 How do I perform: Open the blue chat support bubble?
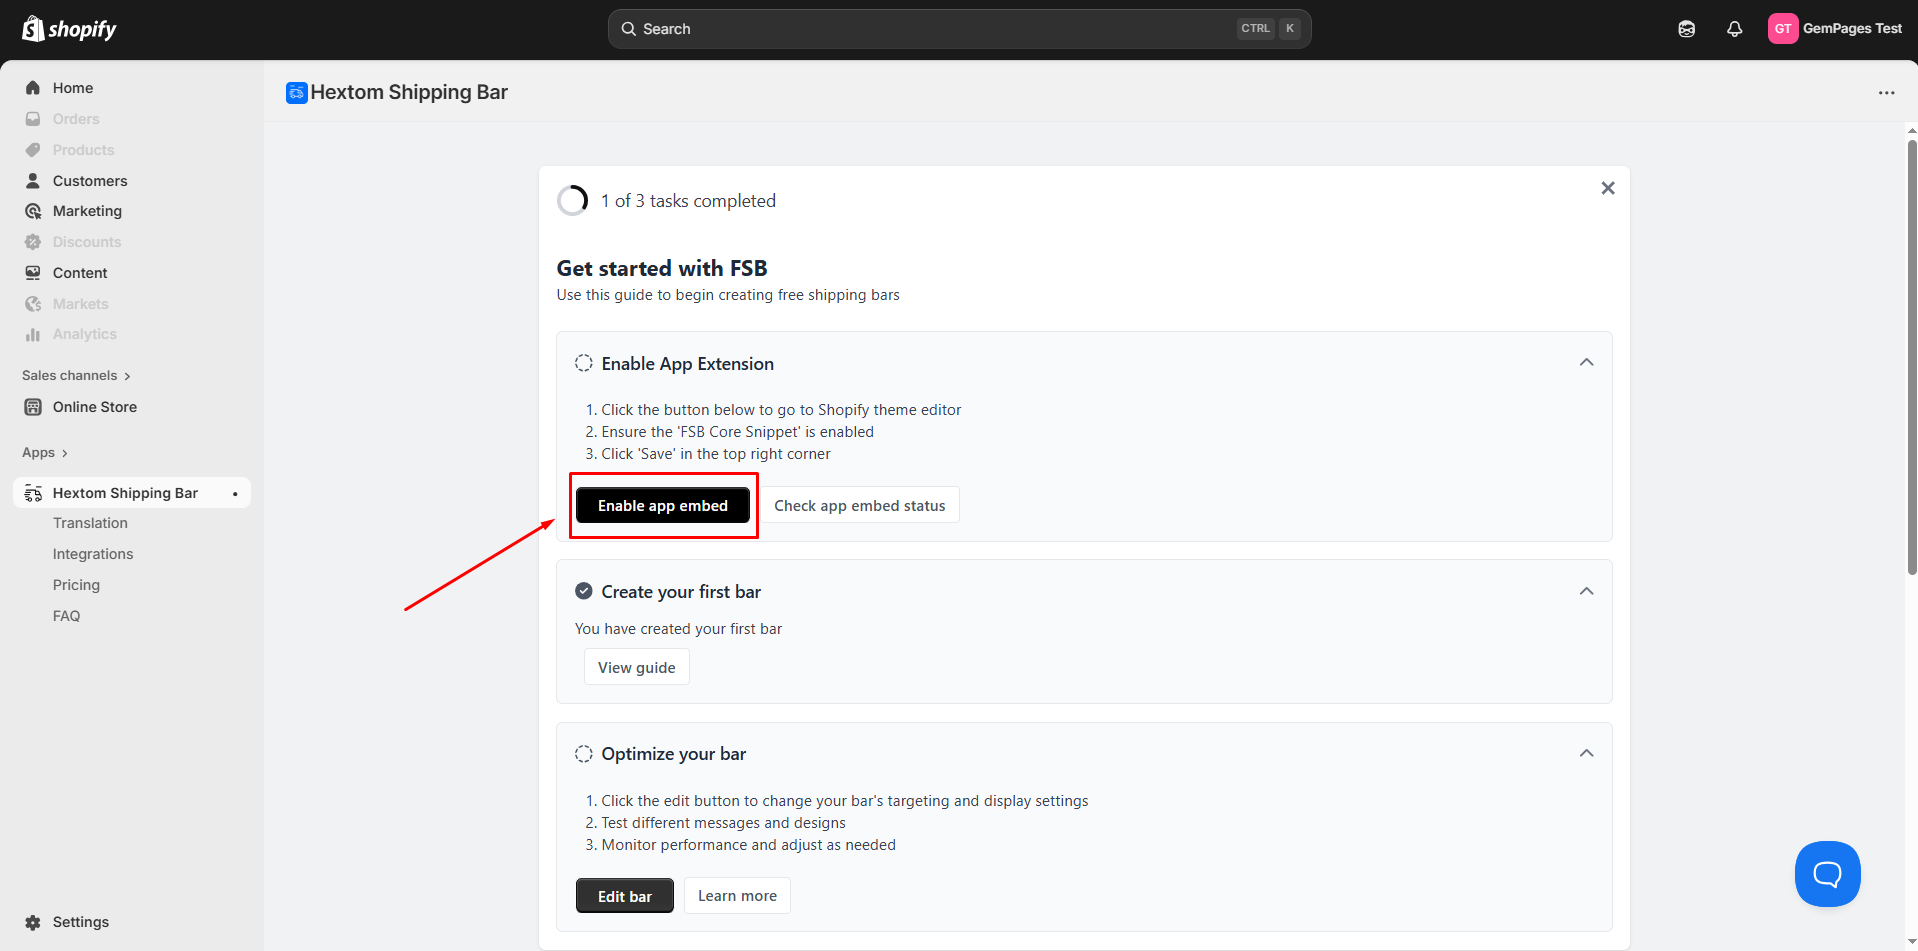tap(1828, 874)
